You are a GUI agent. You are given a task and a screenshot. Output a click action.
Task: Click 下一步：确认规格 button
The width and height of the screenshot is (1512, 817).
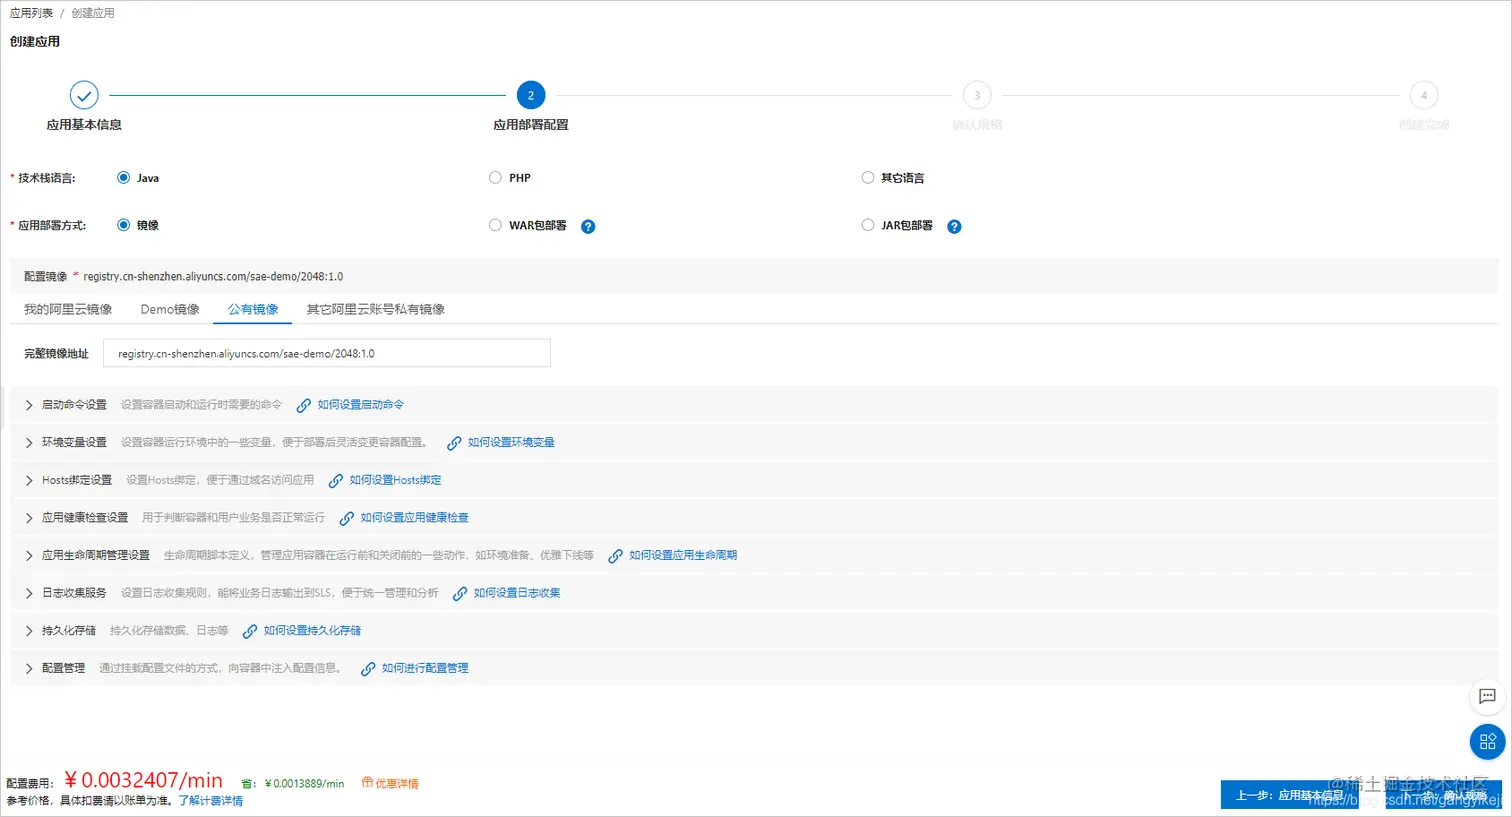tap(1443, 795)
